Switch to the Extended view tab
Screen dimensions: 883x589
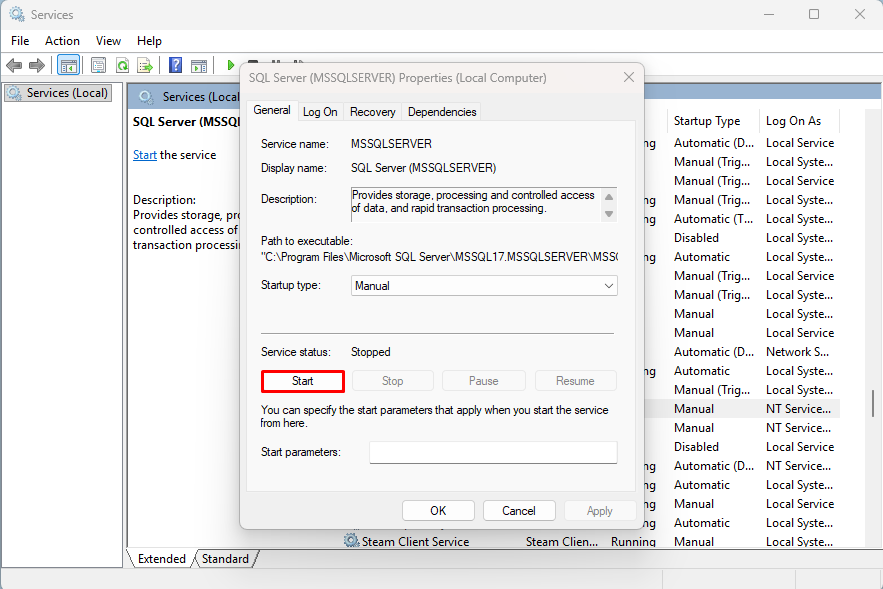pyautogui.click(x=162, y=559)
